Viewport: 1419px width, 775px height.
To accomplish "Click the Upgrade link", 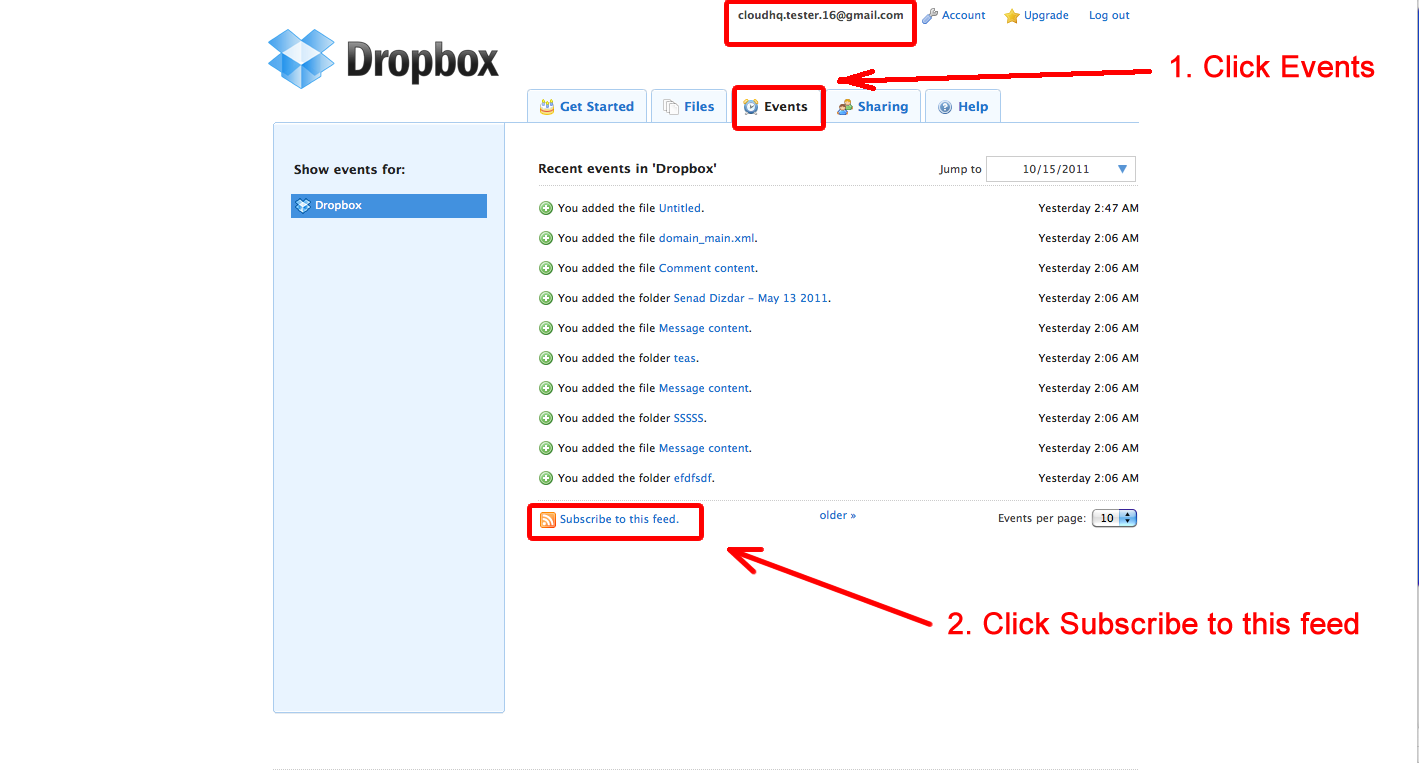I will pyautogui.click(x=1046, y=16).
